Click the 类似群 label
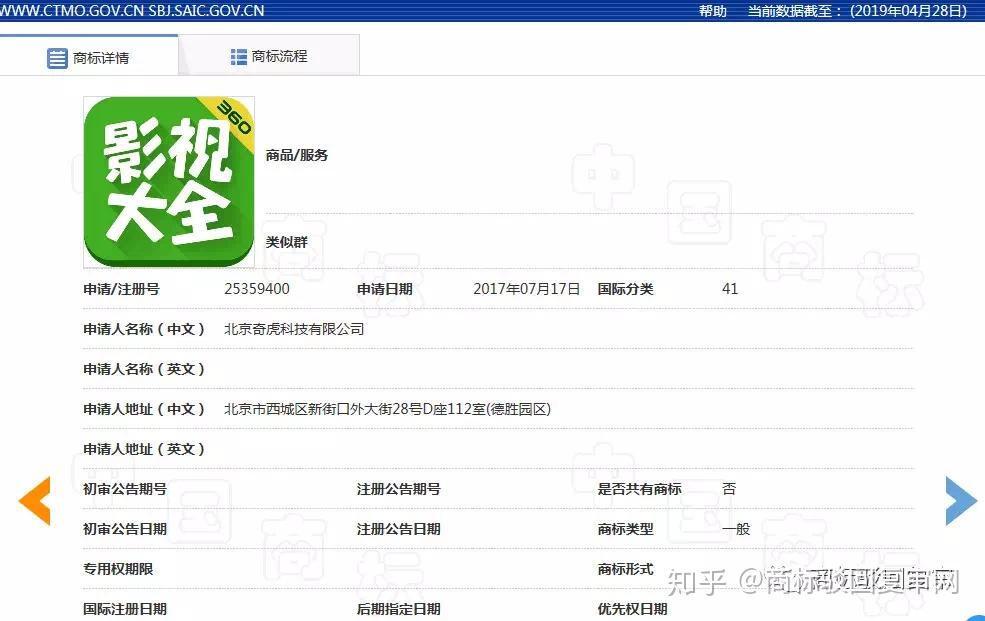The height and width of the screenshot is (621, 985). click(286, 242)
